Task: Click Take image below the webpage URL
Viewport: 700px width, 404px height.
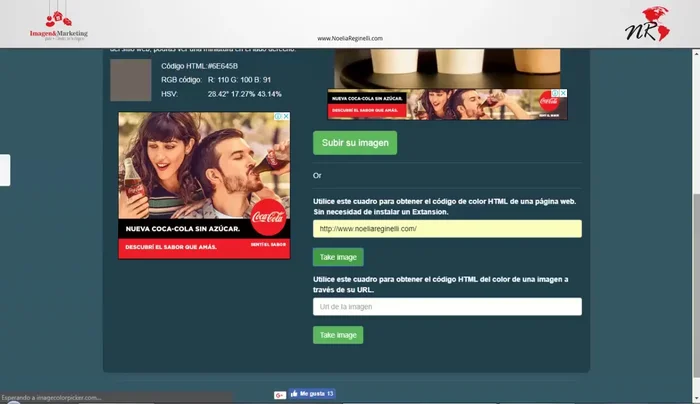Action: [338, 257]
